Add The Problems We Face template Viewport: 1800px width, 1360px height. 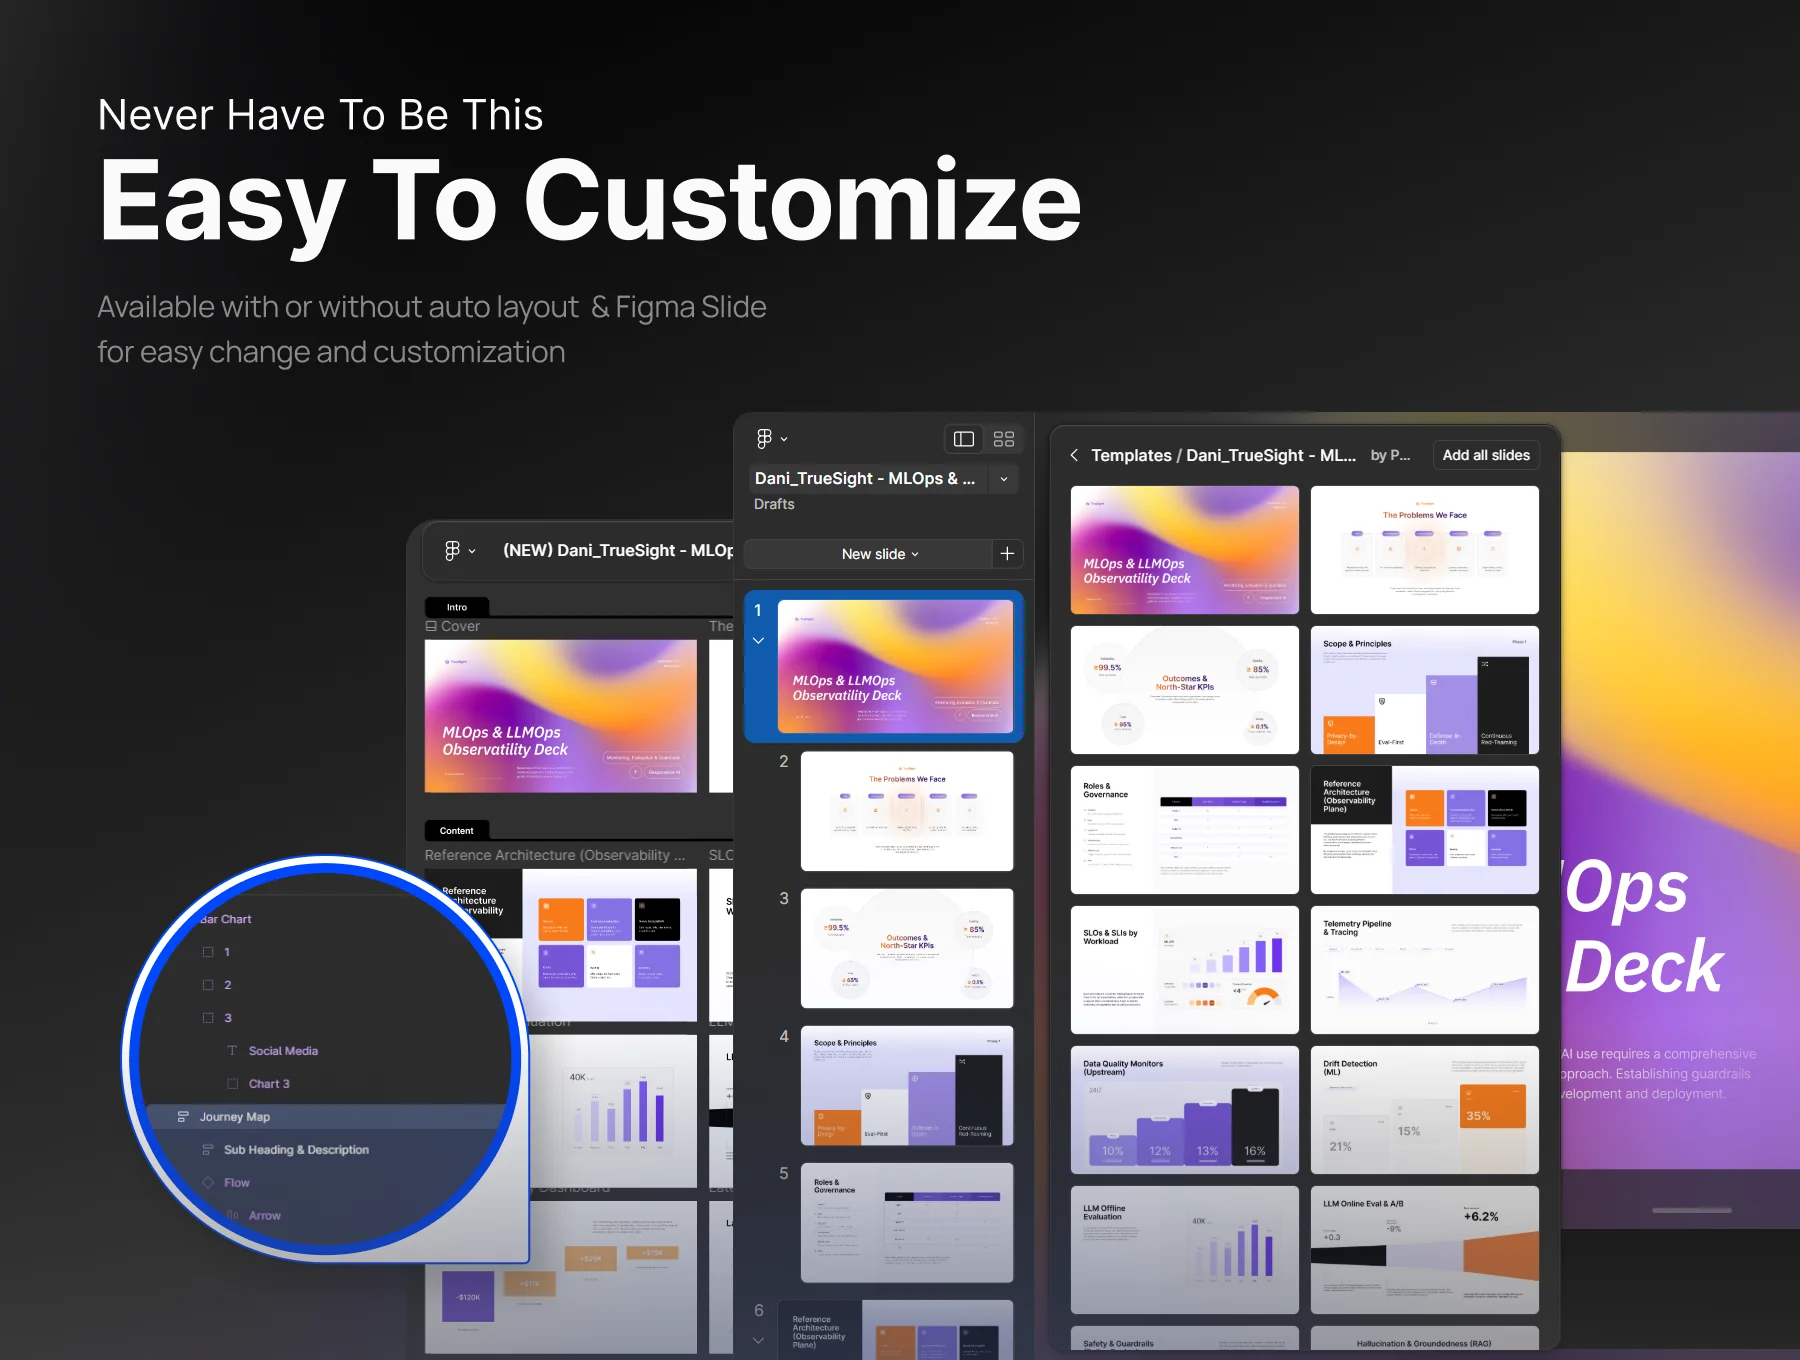pos(1424,550)
